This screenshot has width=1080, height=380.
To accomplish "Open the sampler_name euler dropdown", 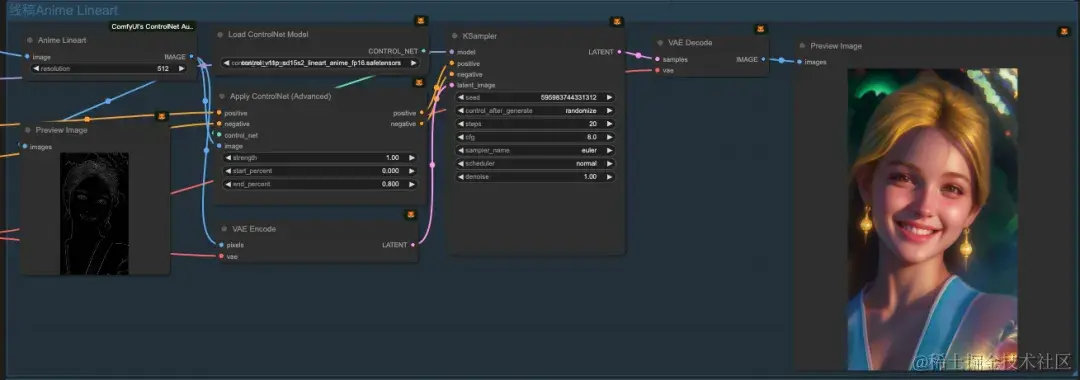I will point(535,150).
